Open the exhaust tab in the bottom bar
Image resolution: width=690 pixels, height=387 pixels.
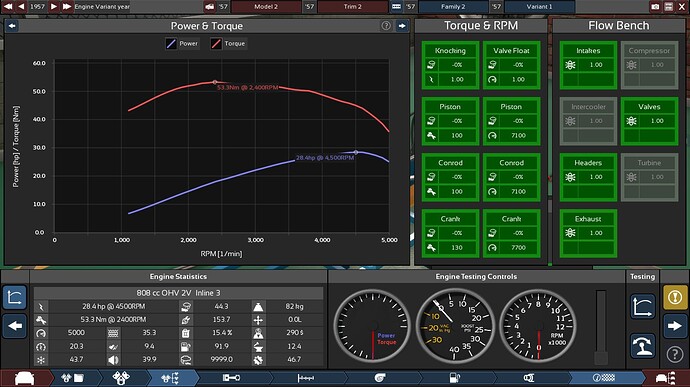click(x=529, y=378)
